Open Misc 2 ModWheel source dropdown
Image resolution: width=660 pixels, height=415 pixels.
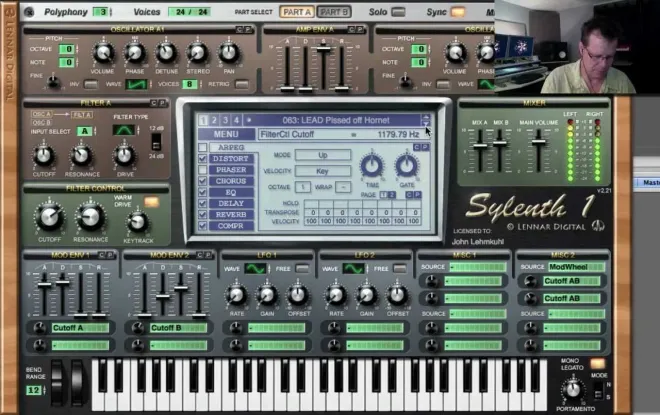coord(576,267)
